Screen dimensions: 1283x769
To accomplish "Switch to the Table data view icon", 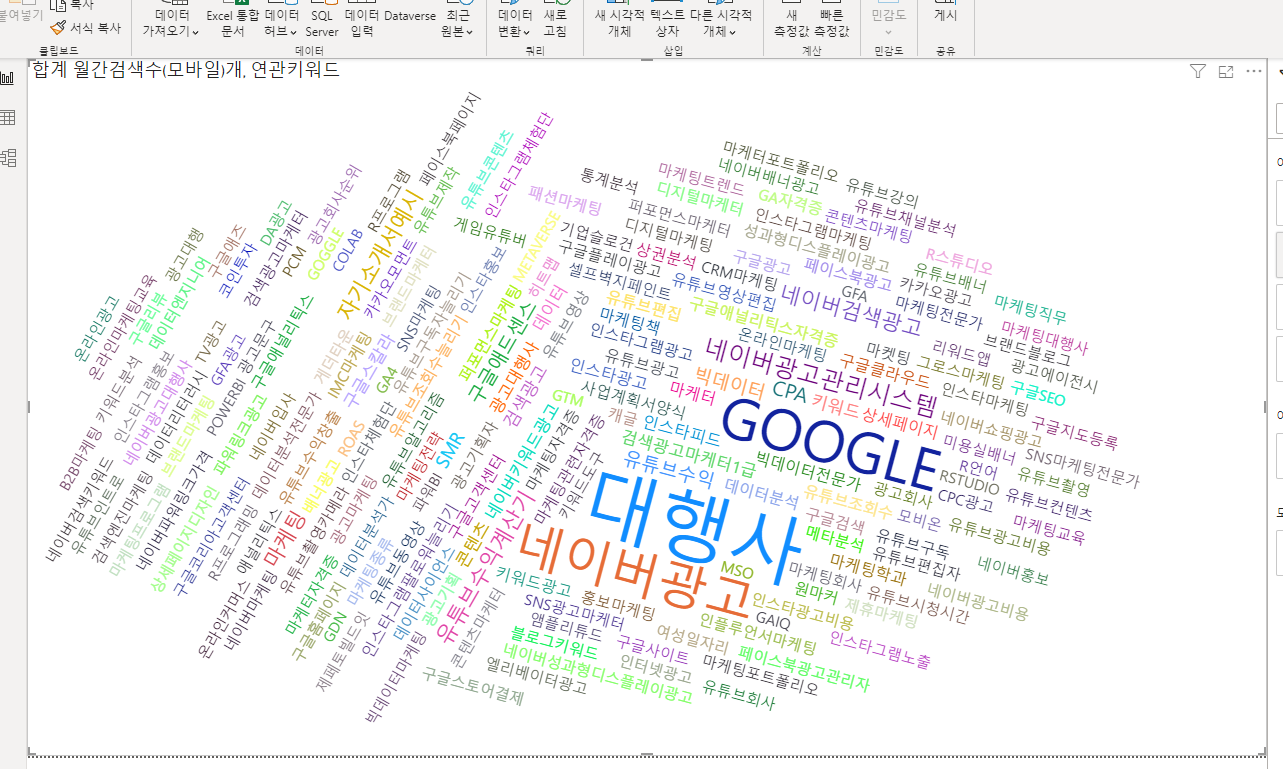I will pos(8,118).
